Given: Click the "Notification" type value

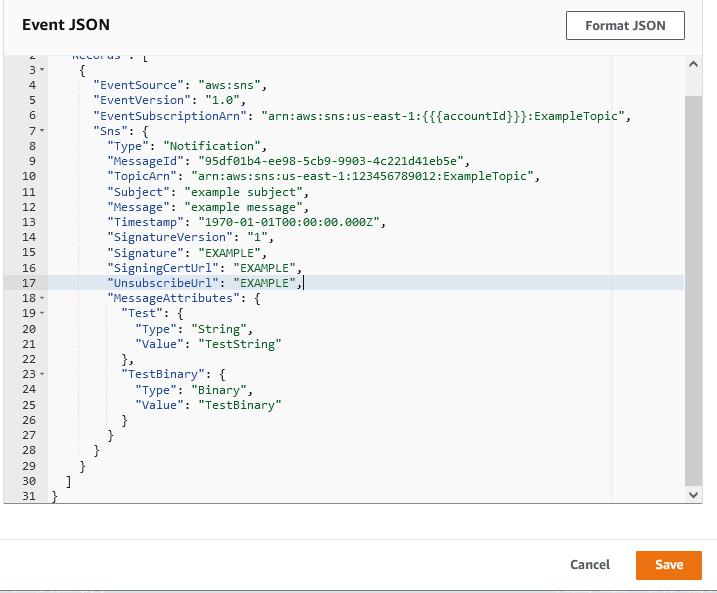Looking at the screenshot, I should [212, 146].
